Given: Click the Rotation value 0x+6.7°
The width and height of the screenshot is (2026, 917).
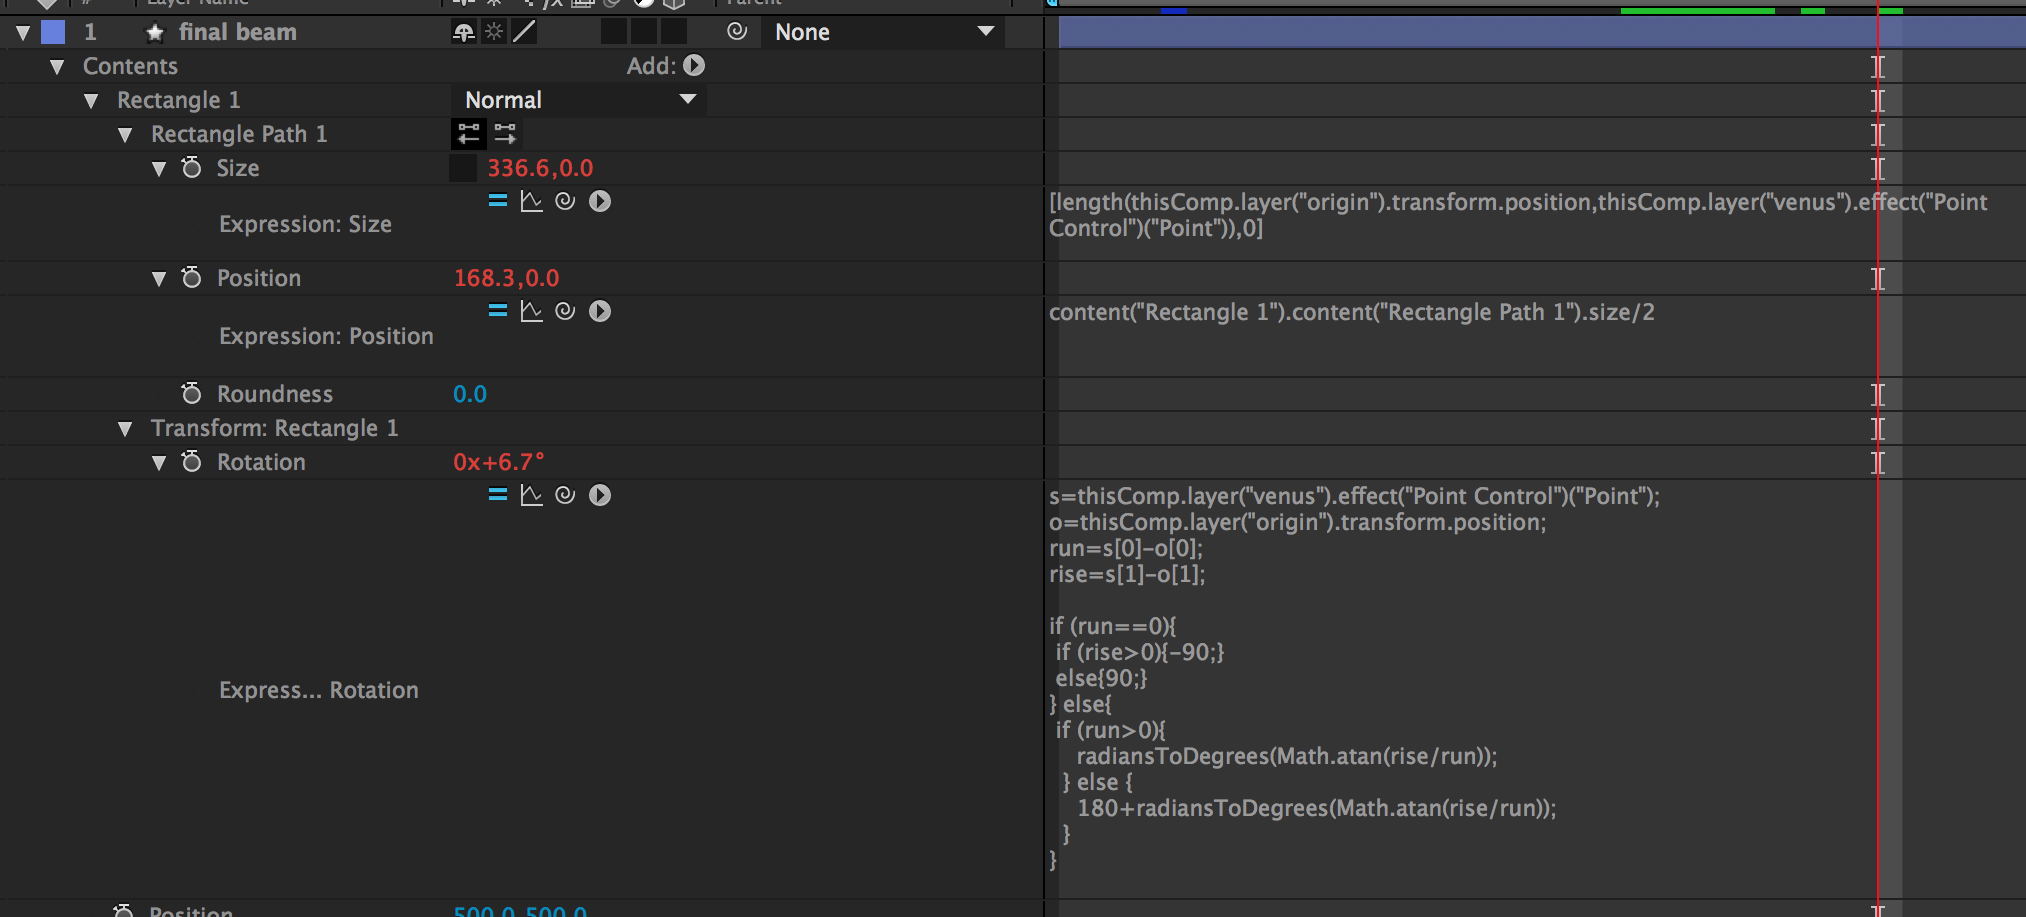Looking at the screenshot, I should (x=499, y=462).
